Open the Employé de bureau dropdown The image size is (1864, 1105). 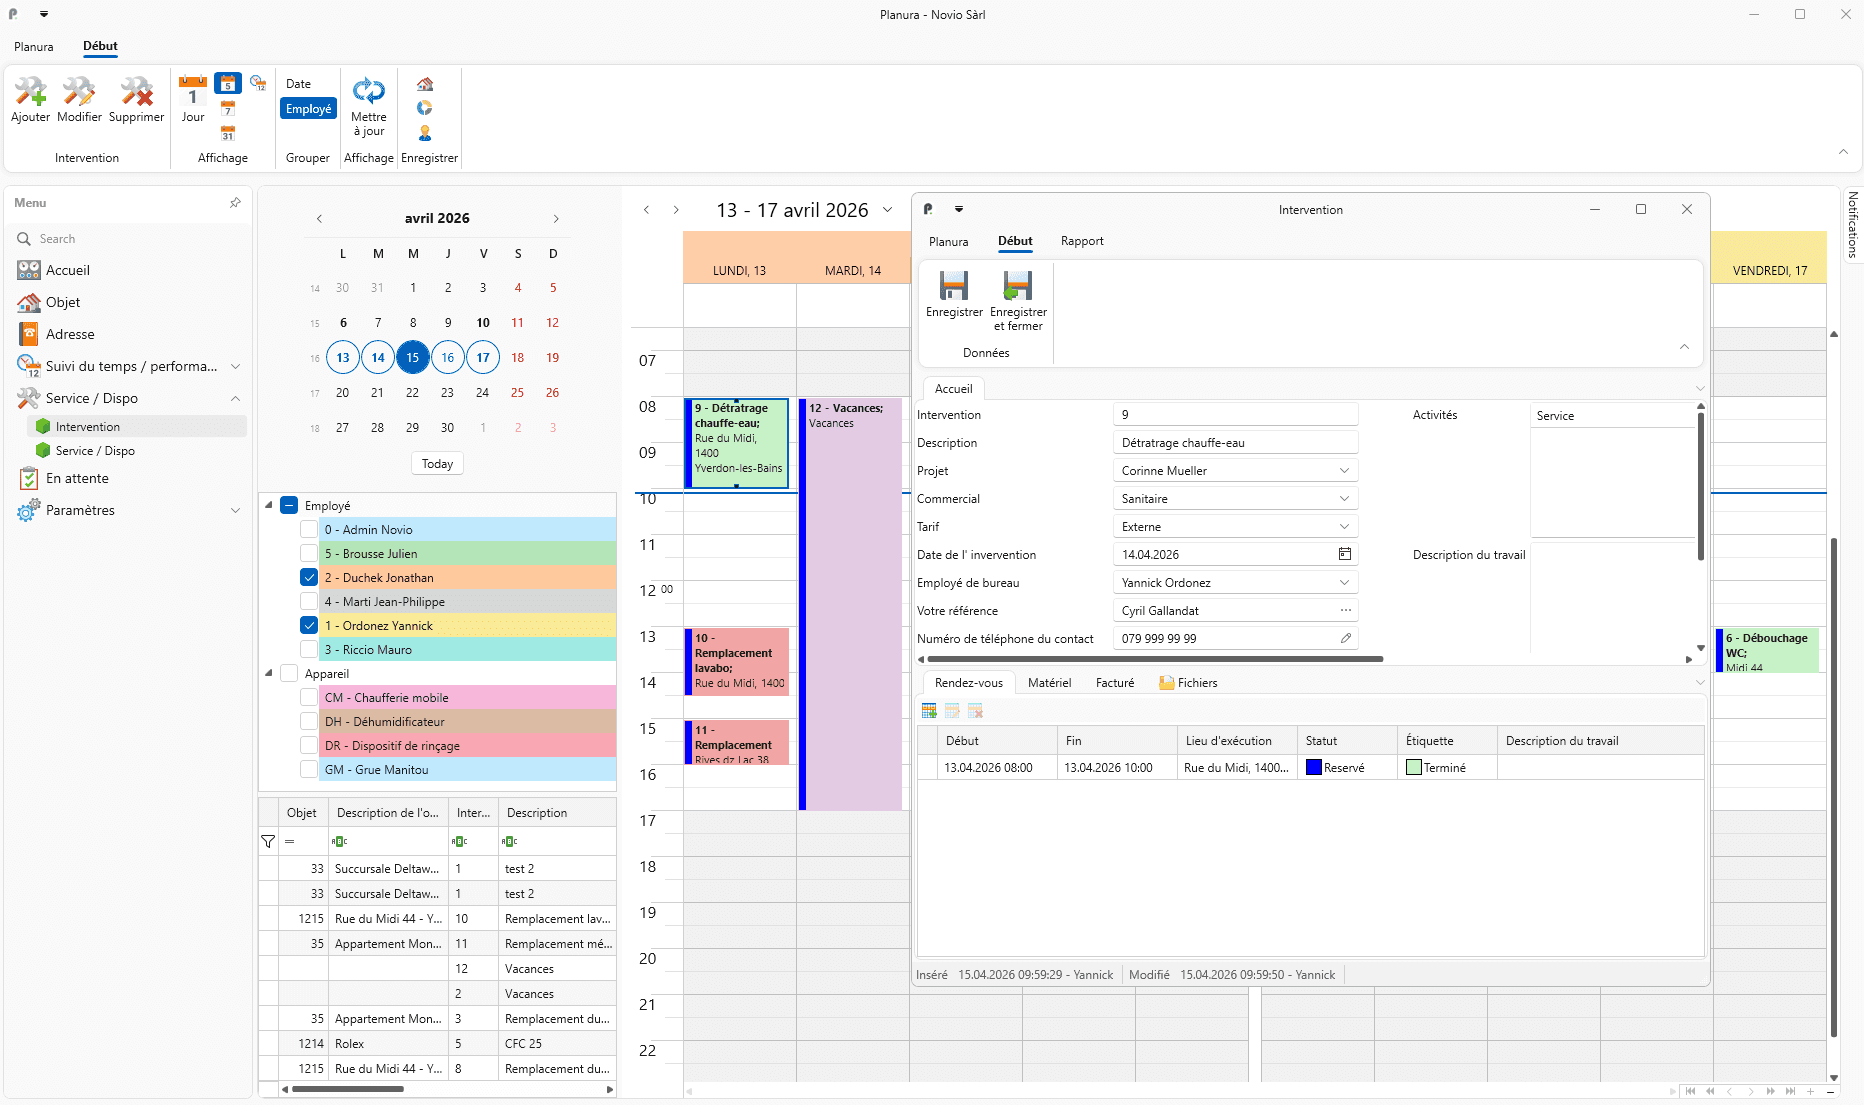[x=1344, y=582]
